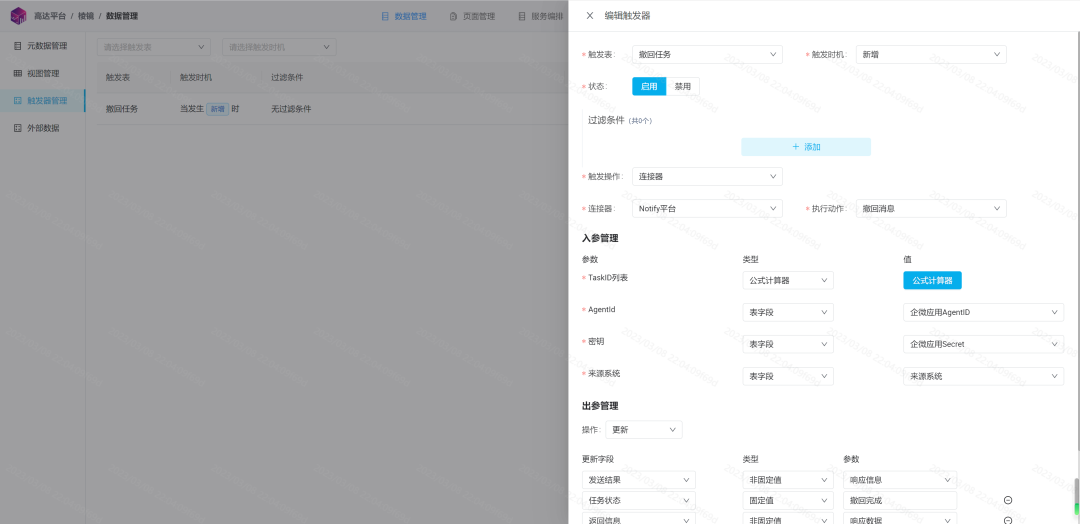Click the 元数据管理 sidebar icon
The width and height of the screenshot is (1080, 524).
[18, 46]
